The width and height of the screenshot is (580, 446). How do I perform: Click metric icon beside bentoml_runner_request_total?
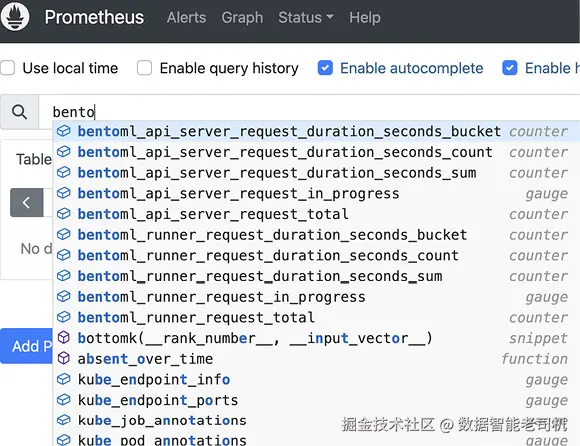(x=64, y=317)
